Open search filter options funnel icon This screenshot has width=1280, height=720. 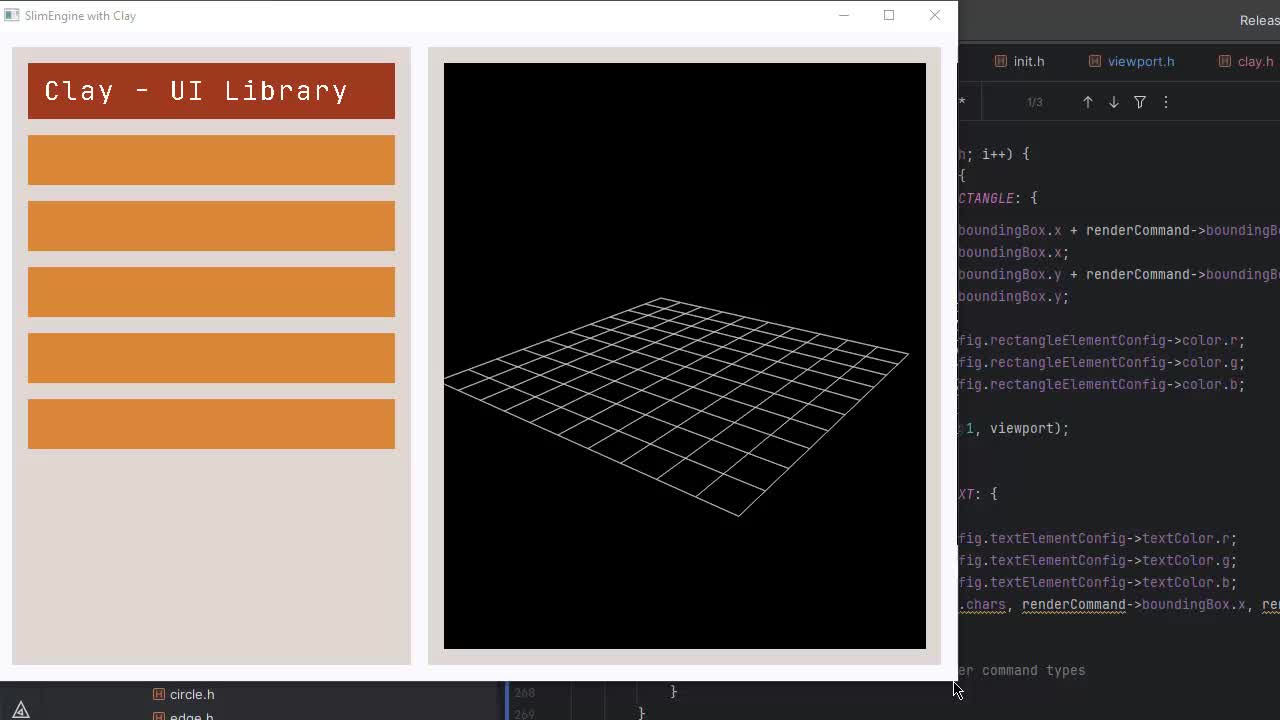(x=1139, y=102)
